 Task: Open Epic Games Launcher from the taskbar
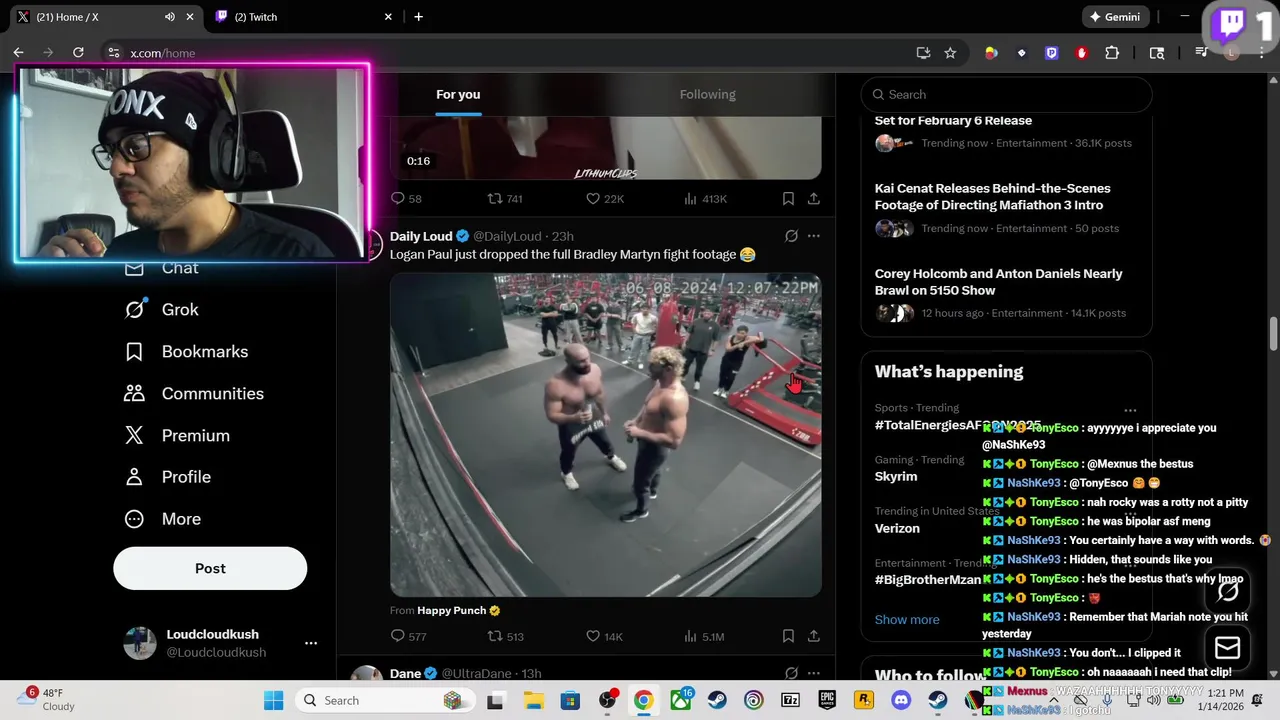coord(827,700)
